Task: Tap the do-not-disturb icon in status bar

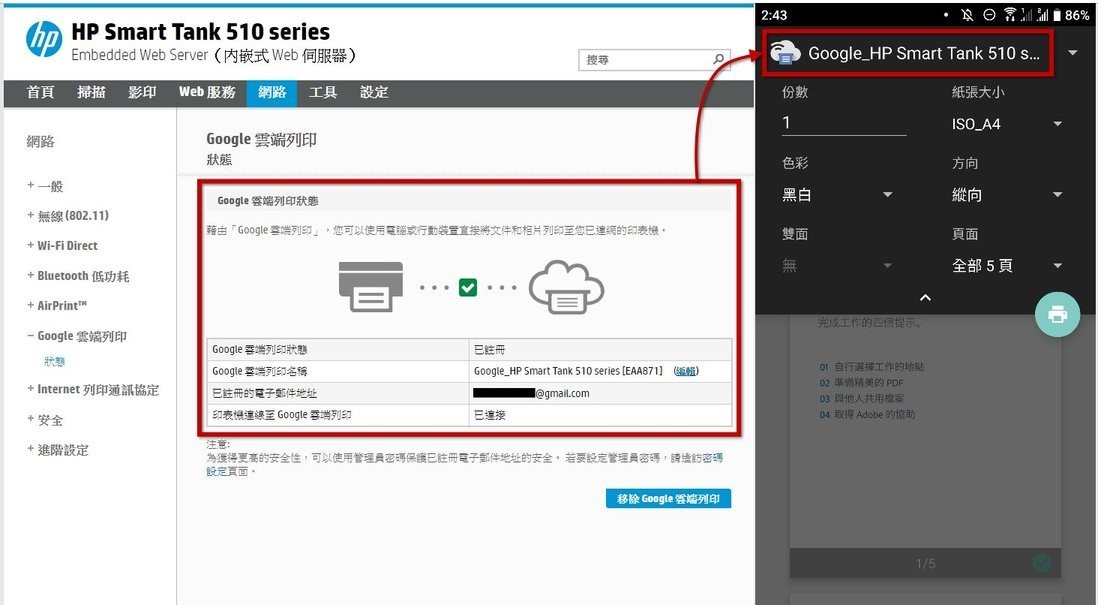Action: [x=989, y=15]
